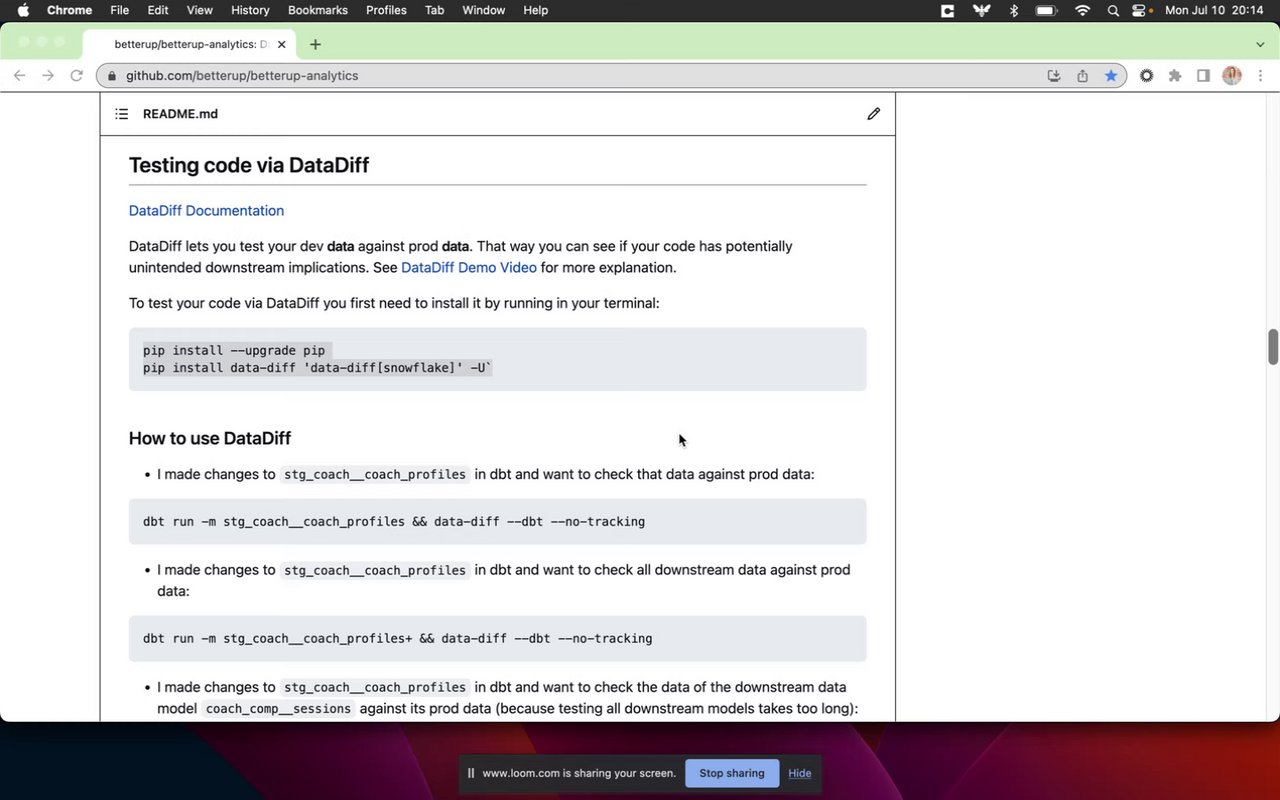
Task: Click the battery icon in menu bar
Action: point(1046,10)
